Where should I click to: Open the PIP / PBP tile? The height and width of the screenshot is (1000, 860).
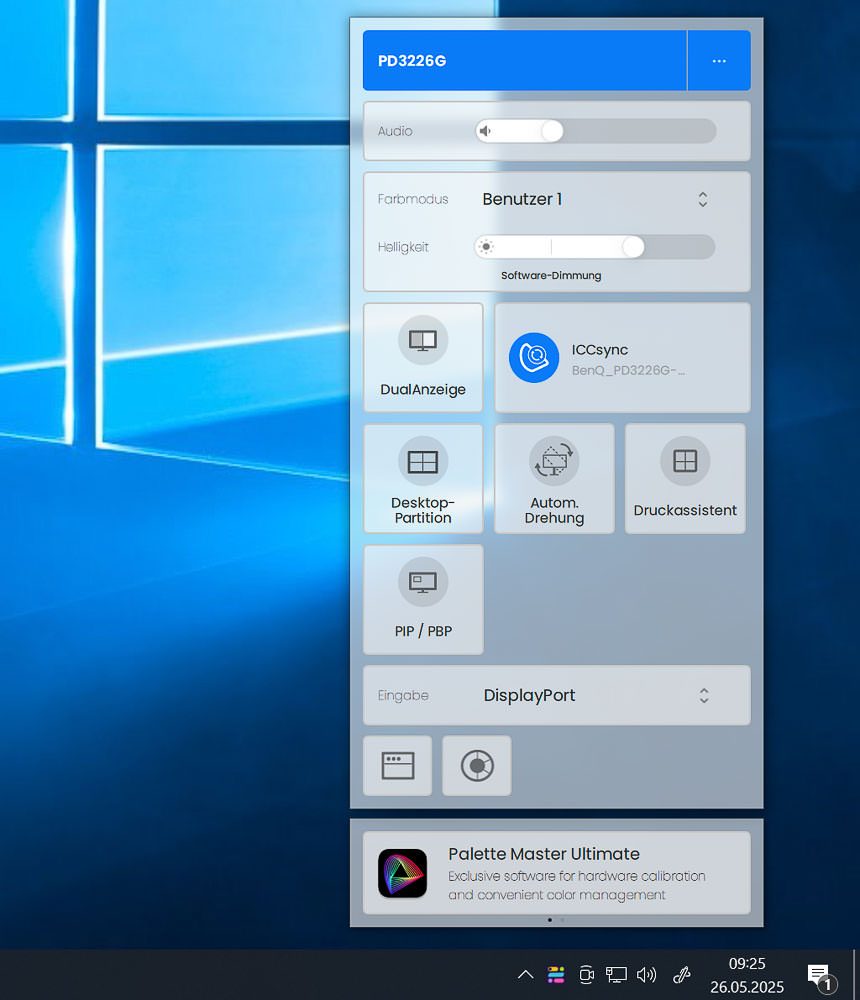(x=423, y=599)
